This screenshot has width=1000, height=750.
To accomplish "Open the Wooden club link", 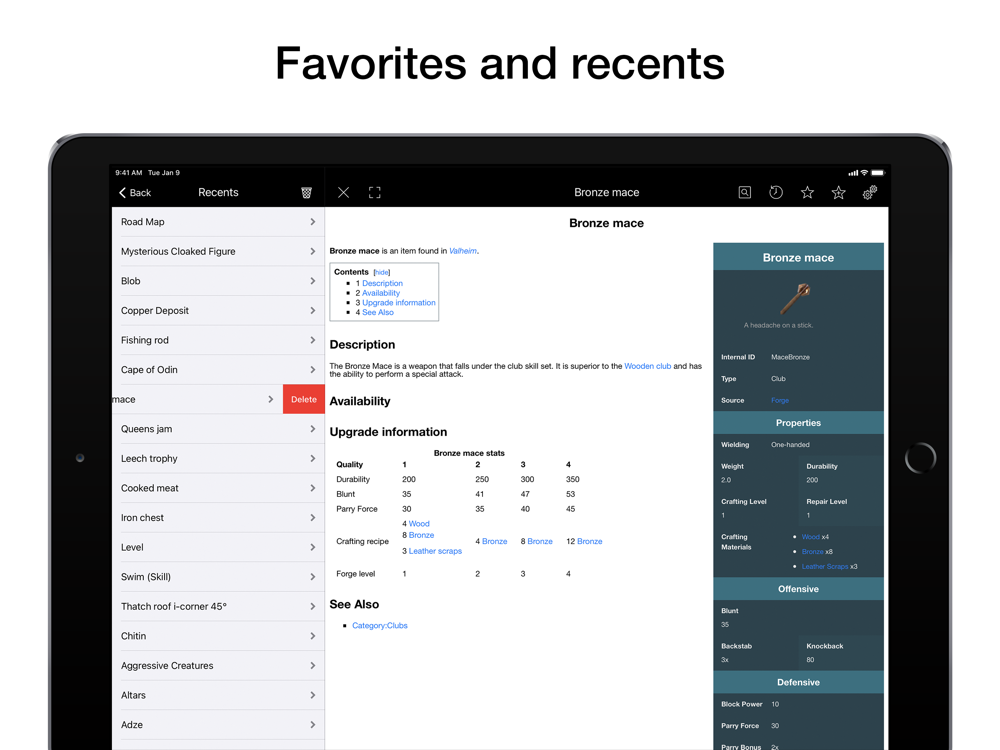I will (x=647, y=366).
